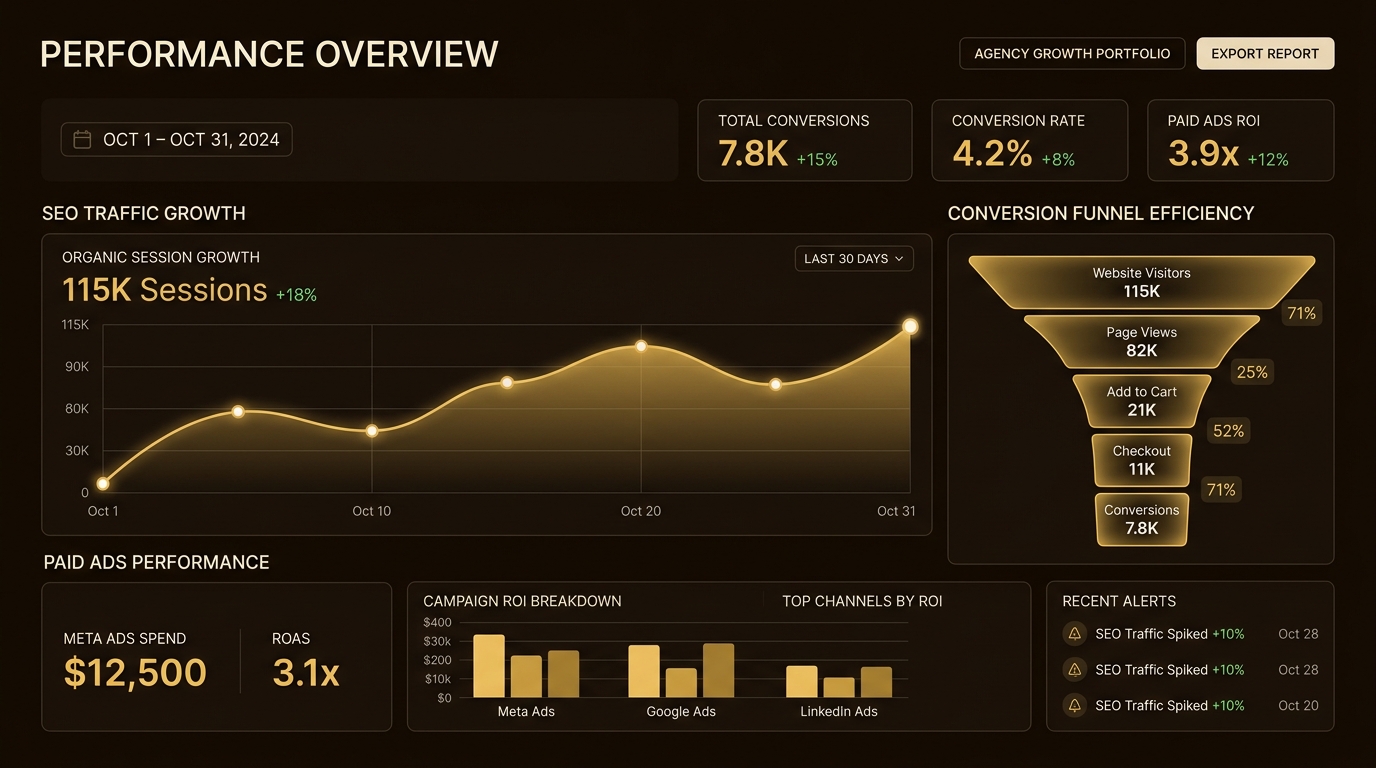This screenshot has height=768, width=1376.
Task: Click the 3.1x ROAS value
Action: tap(306, 673)
